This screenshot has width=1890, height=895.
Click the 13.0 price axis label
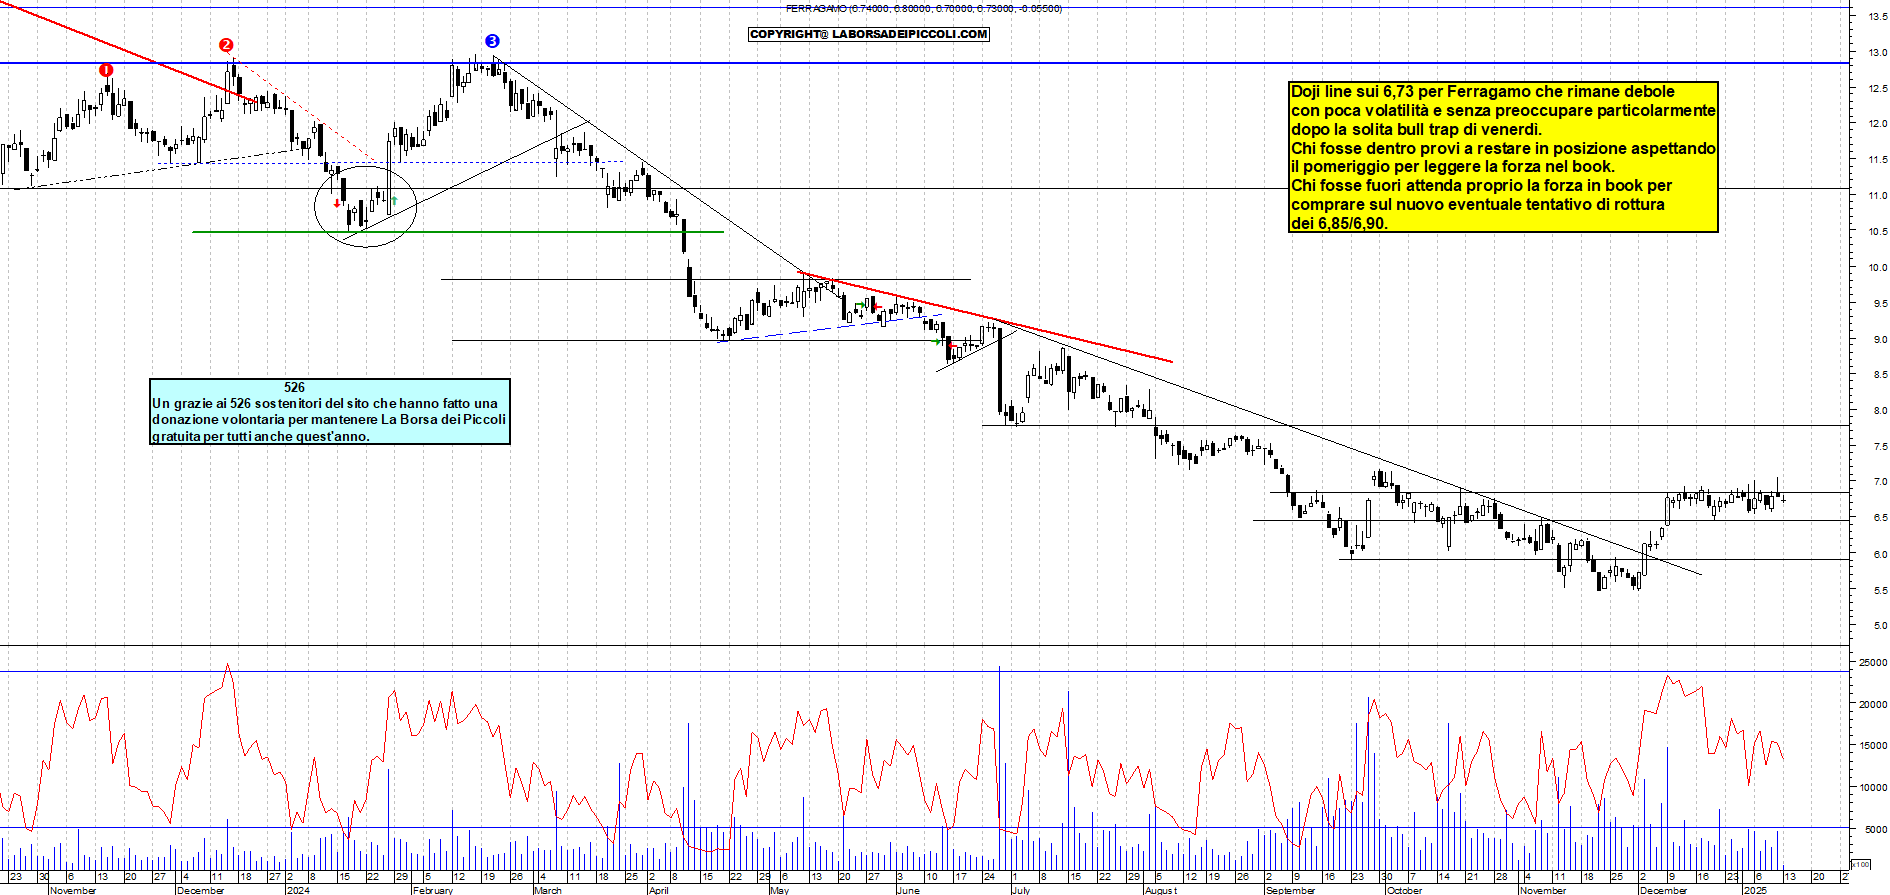[x=1878, y=52]
